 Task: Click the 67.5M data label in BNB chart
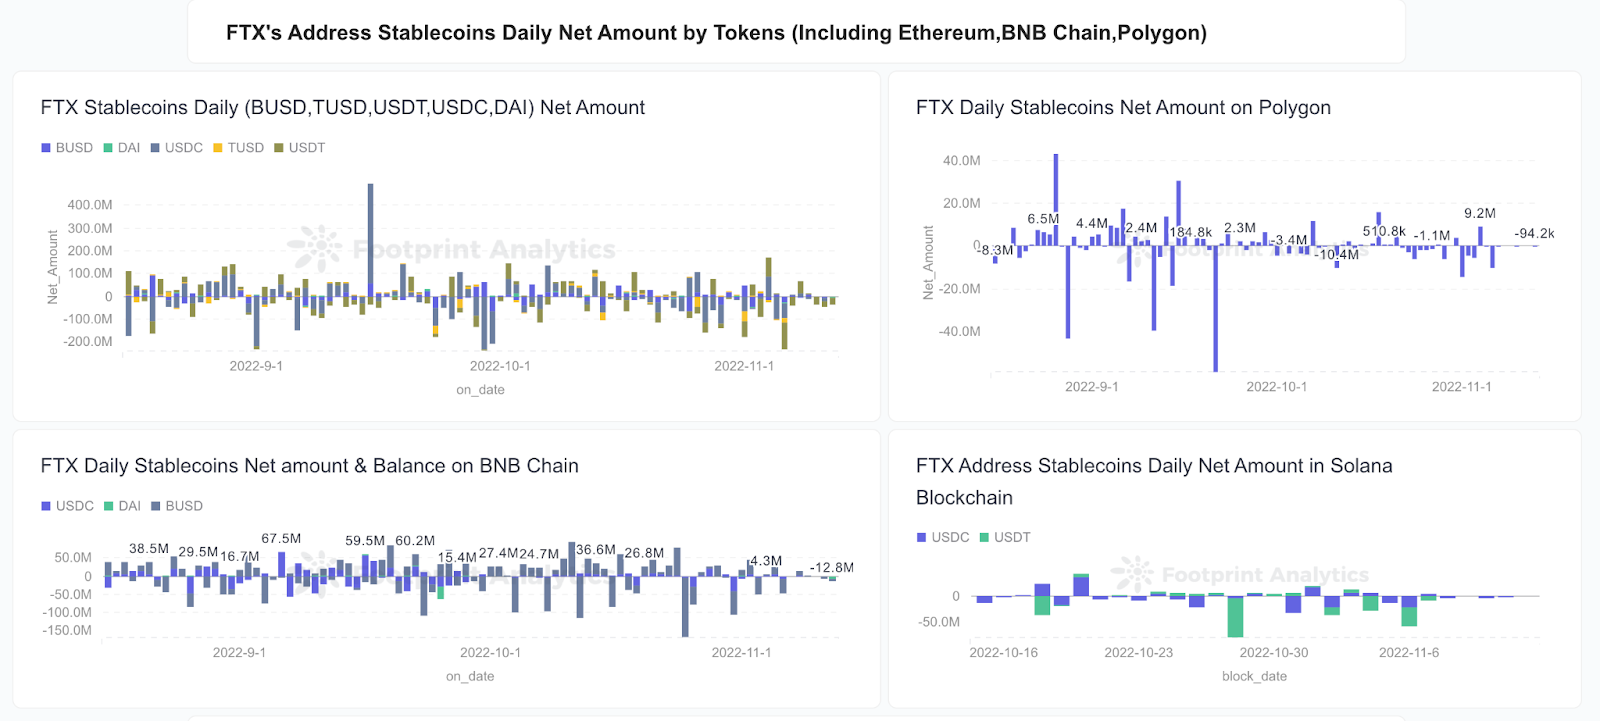(281, 539)
